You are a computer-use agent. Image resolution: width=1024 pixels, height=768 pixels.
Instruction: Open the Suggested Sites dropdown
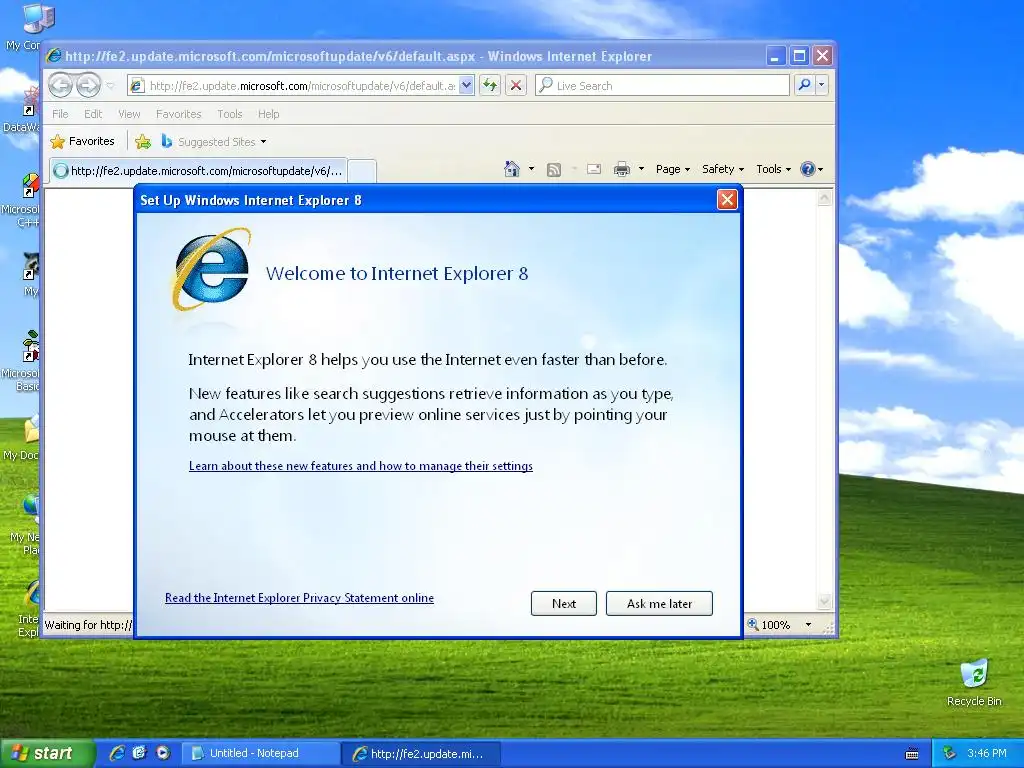pos(214,141)
